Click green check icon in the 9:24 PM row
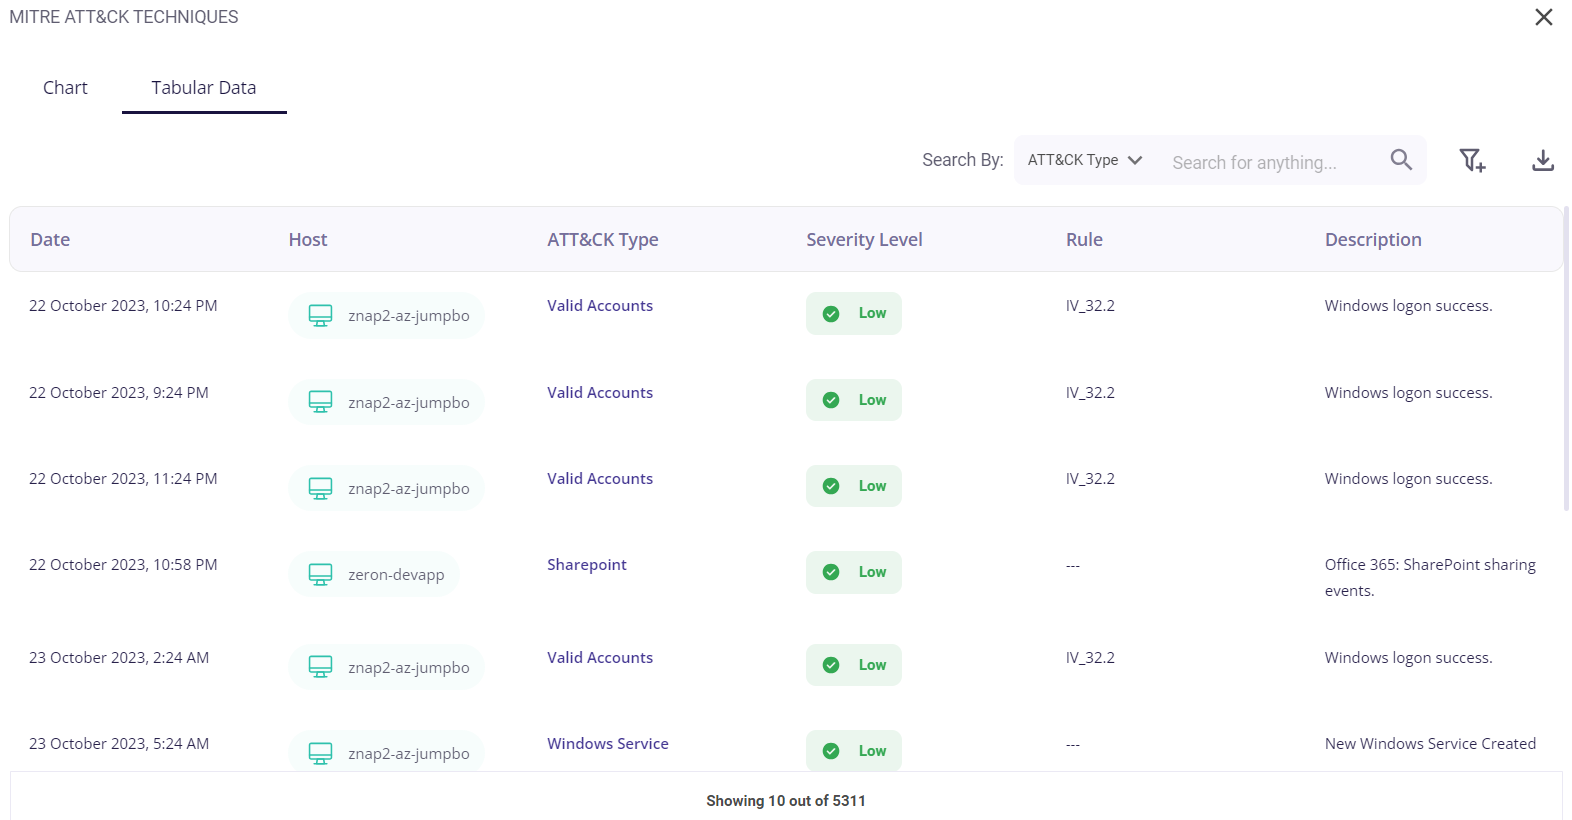 831,400
